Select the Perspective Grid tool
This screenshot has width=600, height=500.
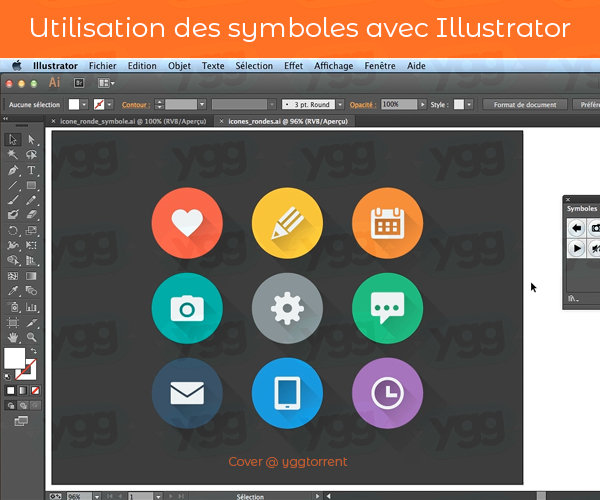point(31,261)
